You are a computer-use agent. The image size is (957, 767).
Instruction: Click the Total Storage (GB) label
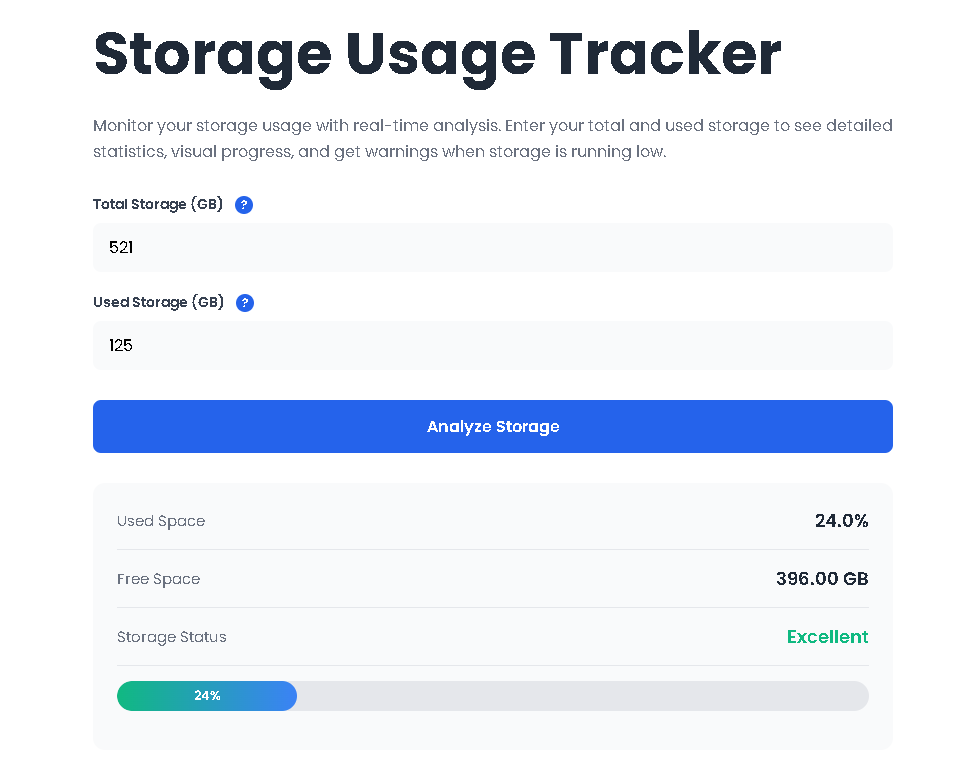coord(157,204)
